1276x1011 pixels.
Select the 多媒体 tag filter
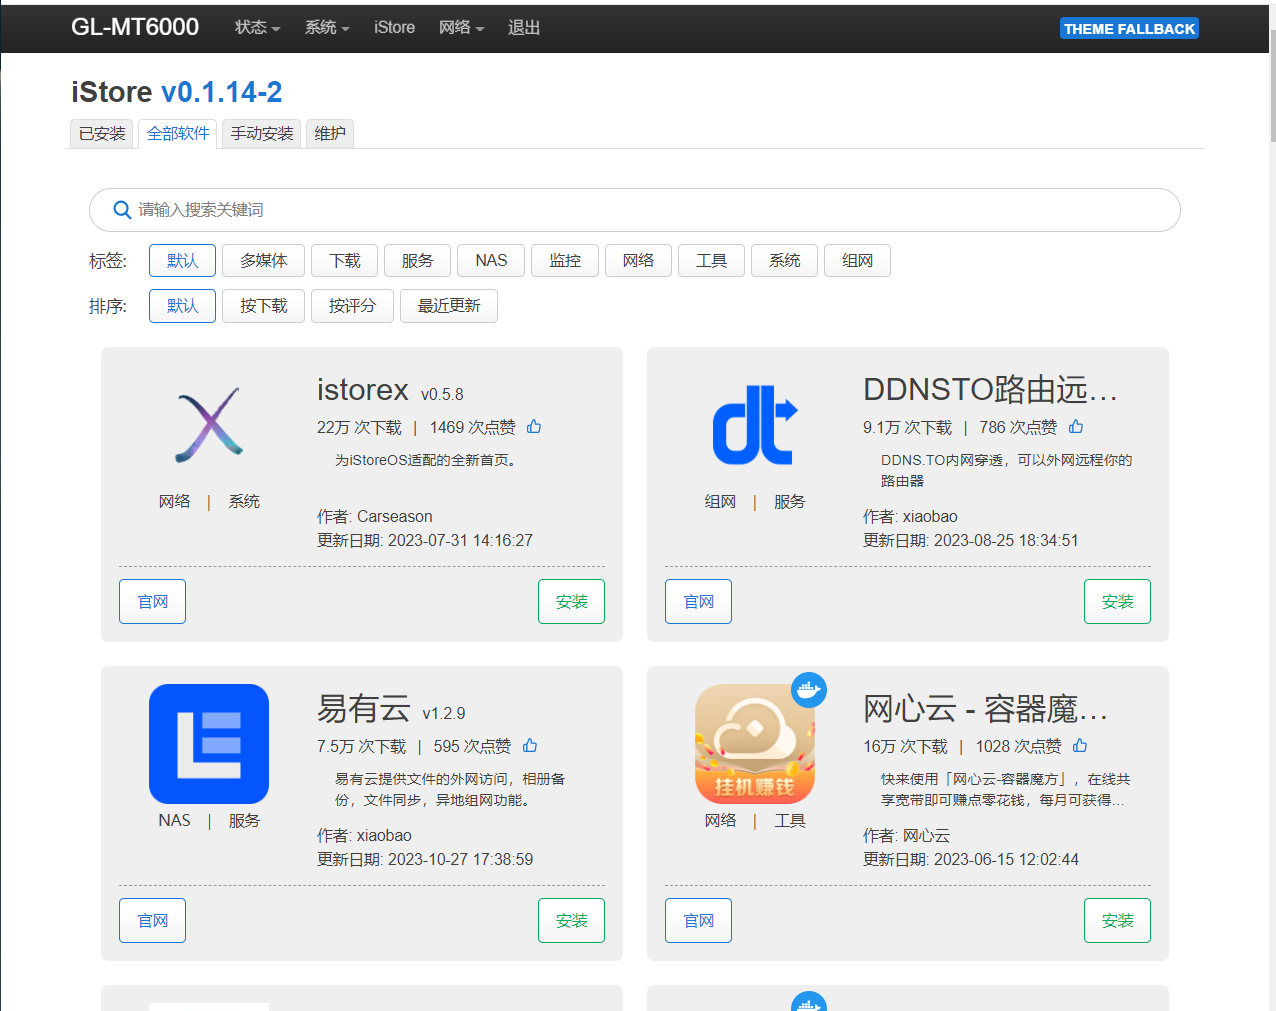point(263,261)
